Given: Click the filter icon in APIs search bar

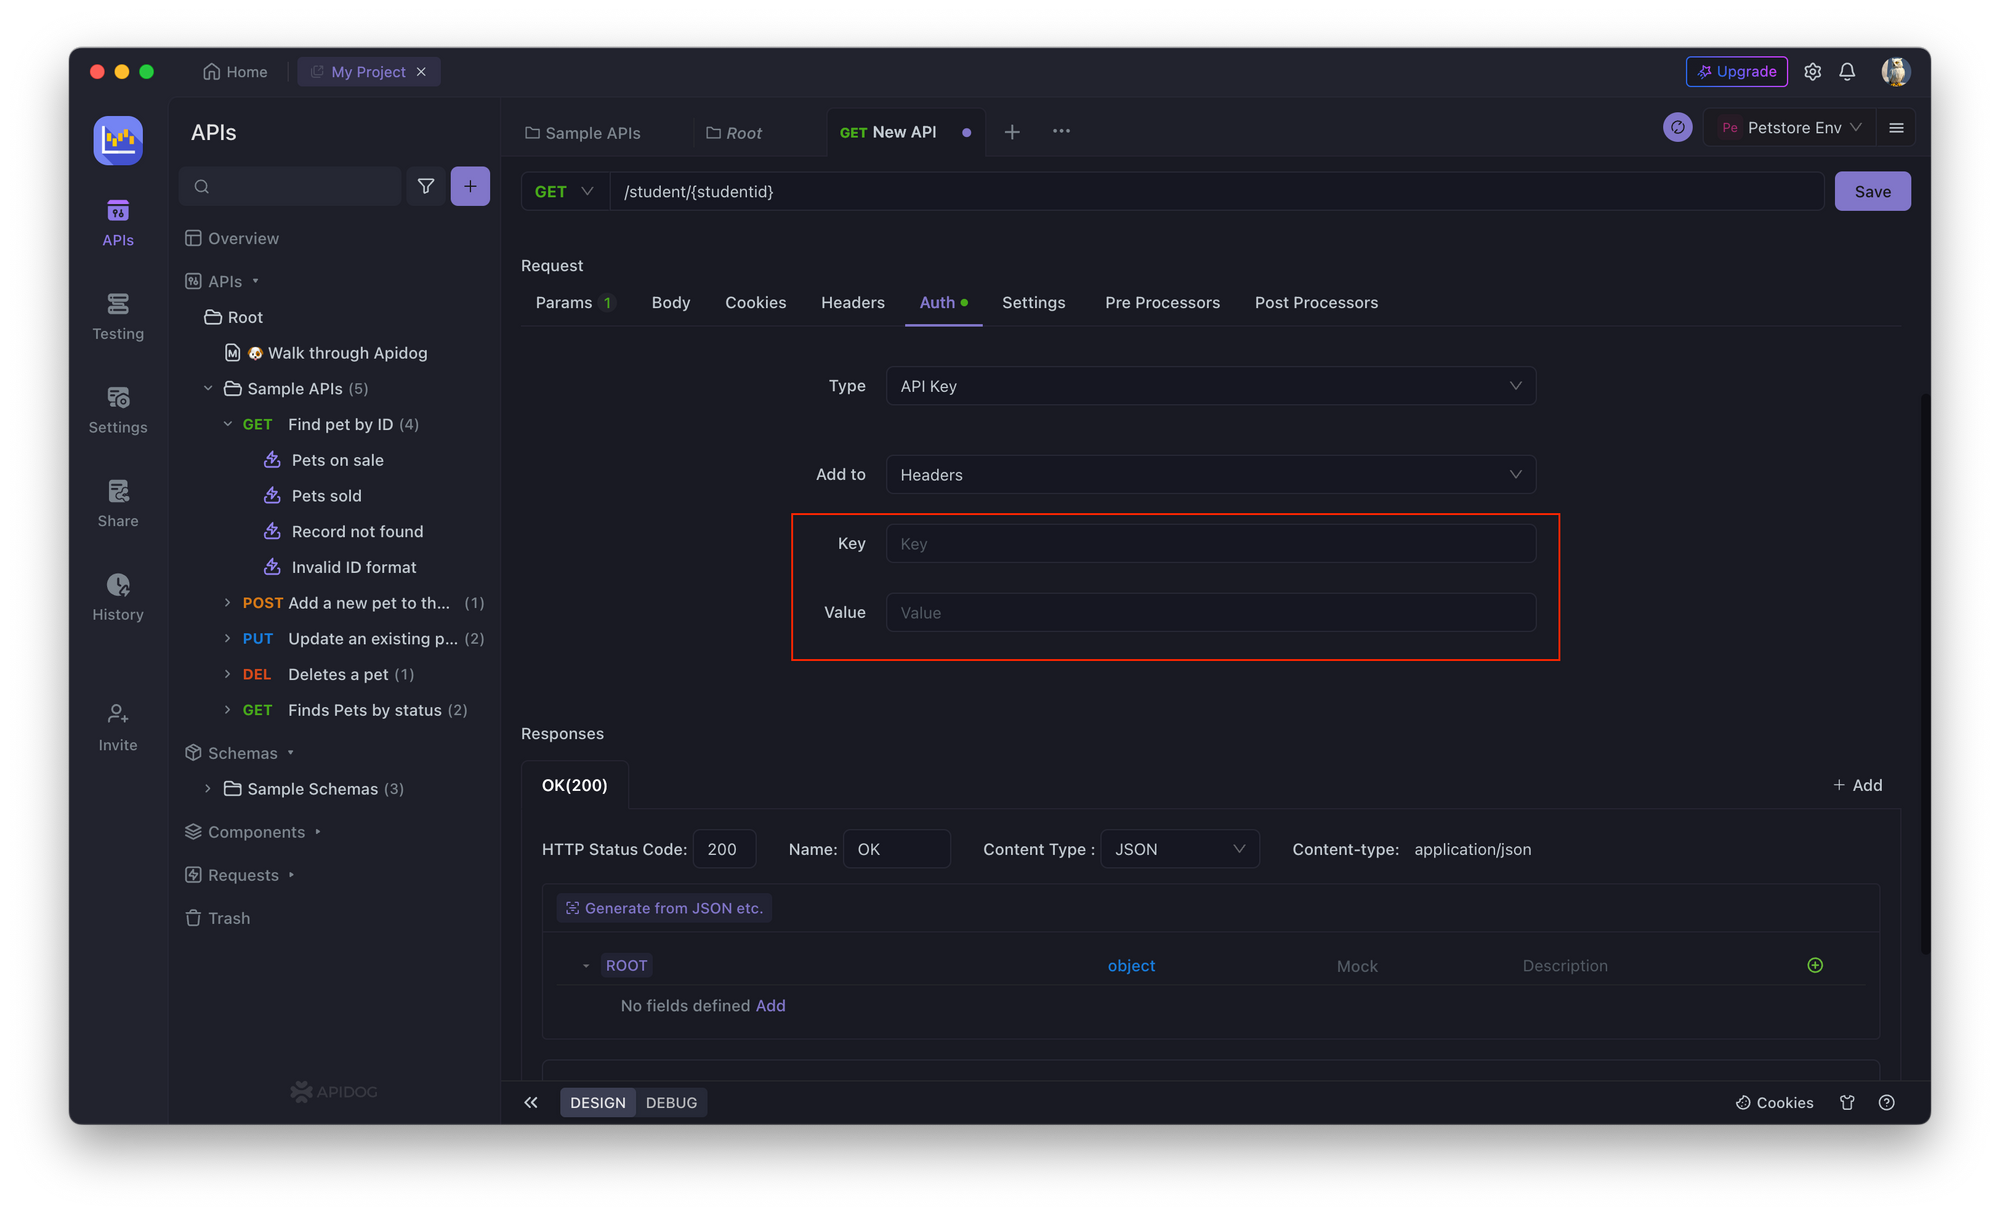Looking at the screenshot, I should coord(426,186).
